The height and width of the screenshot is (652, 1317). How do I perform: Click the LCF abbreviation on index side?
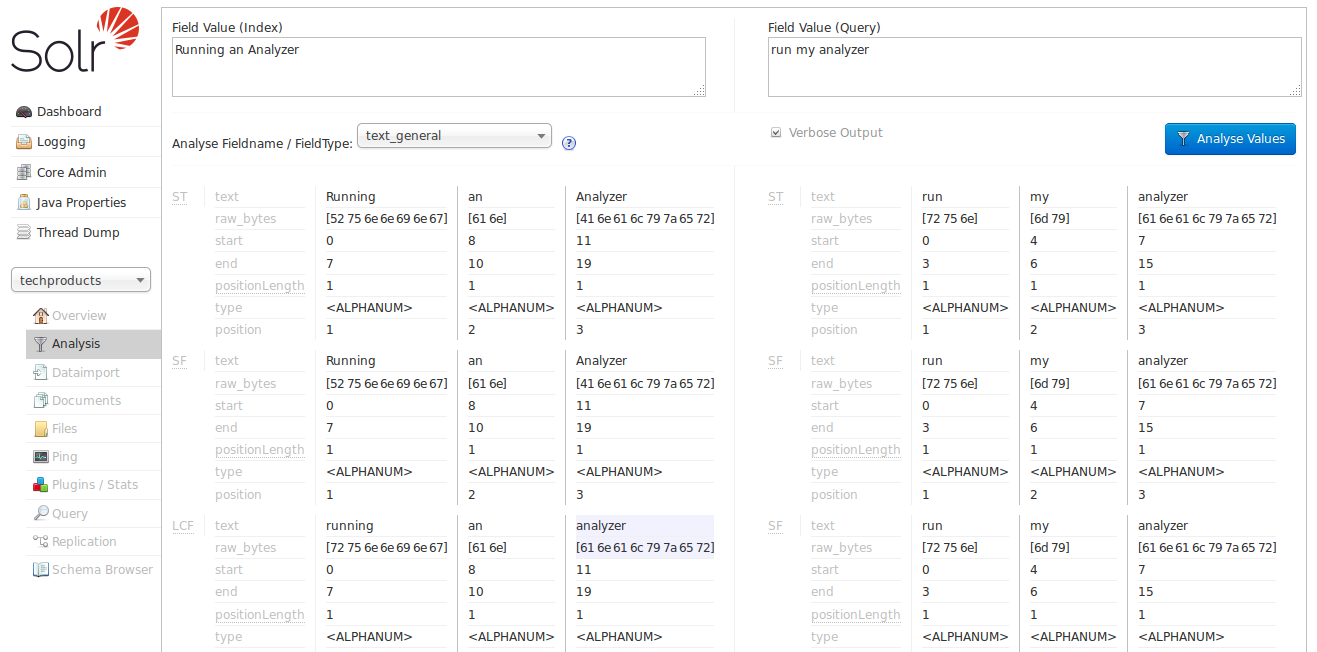[183, 525]
